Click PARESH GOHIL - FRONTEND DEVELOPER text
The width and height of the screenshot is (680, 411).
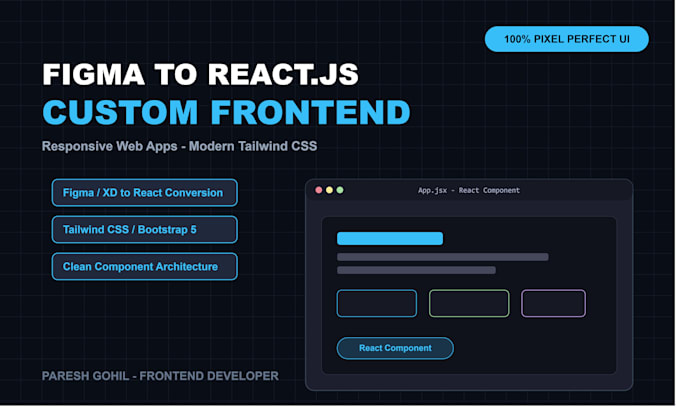[160, 376]
